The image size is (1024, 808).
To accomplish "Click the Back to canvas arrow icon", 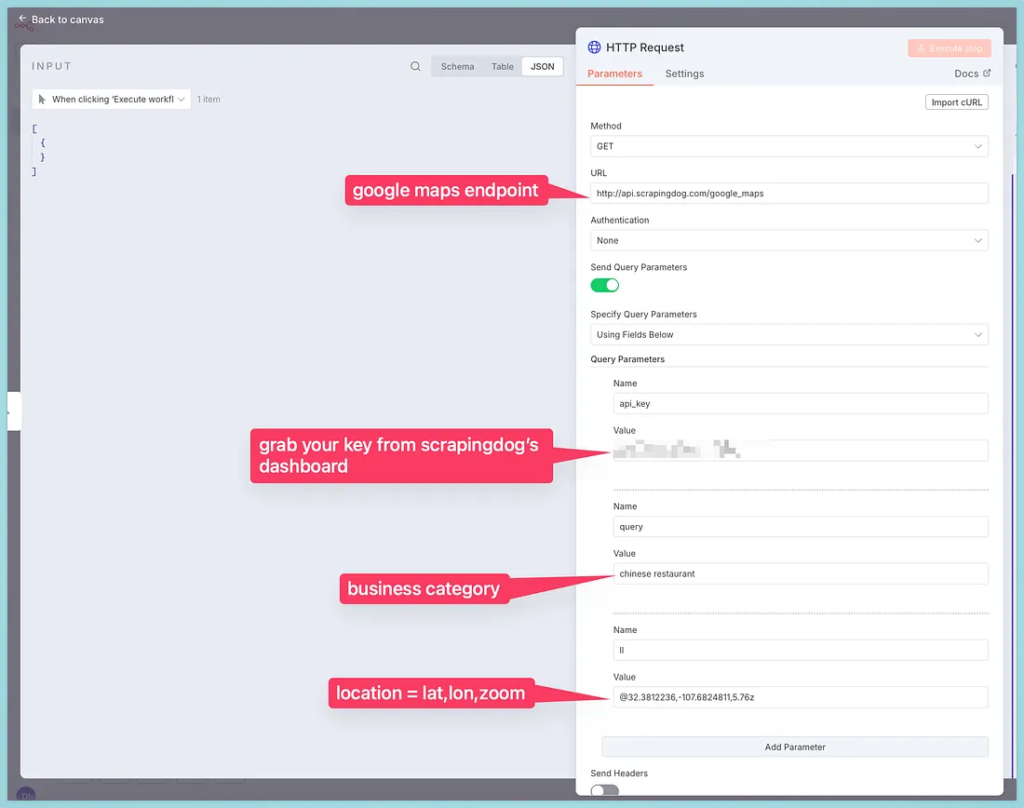I will pos(22,19).
